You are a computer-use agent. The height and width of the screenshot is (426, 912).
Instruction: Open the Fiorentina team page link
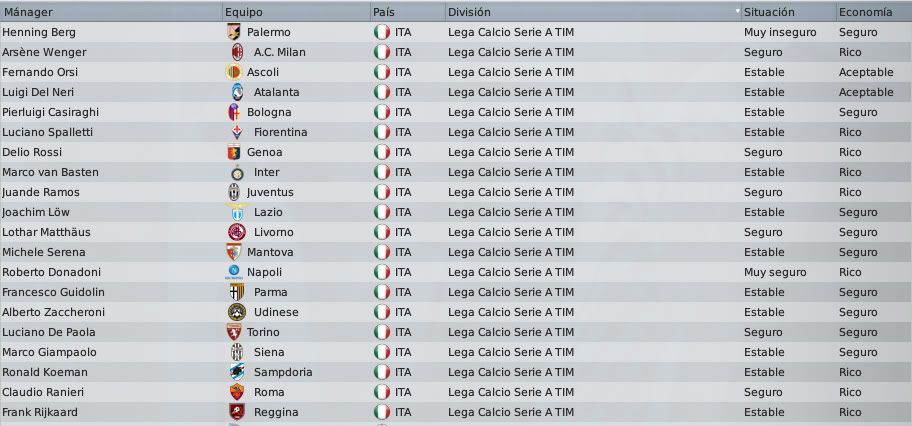click(280, 132)
